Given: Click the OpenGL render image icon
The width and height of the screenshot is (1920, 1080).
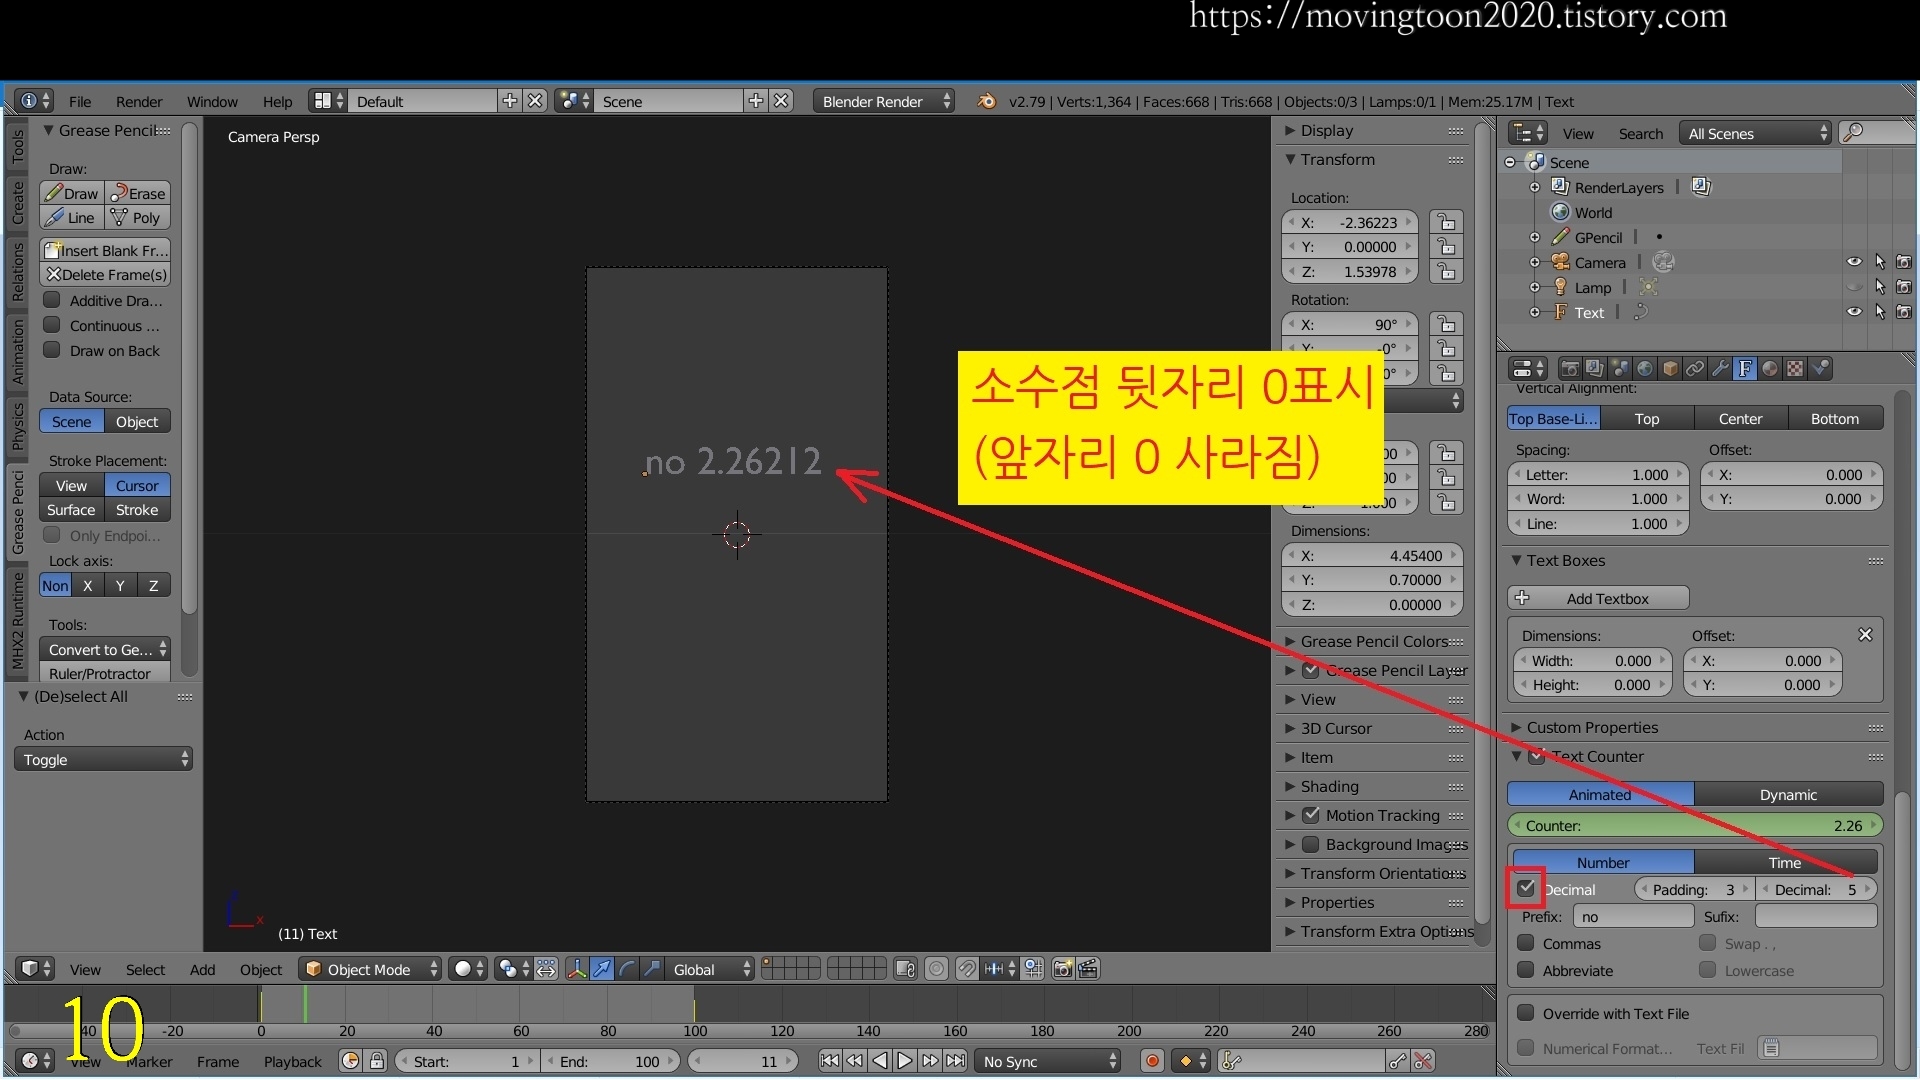Looking at the screenshot, I should coord(1063,969).
